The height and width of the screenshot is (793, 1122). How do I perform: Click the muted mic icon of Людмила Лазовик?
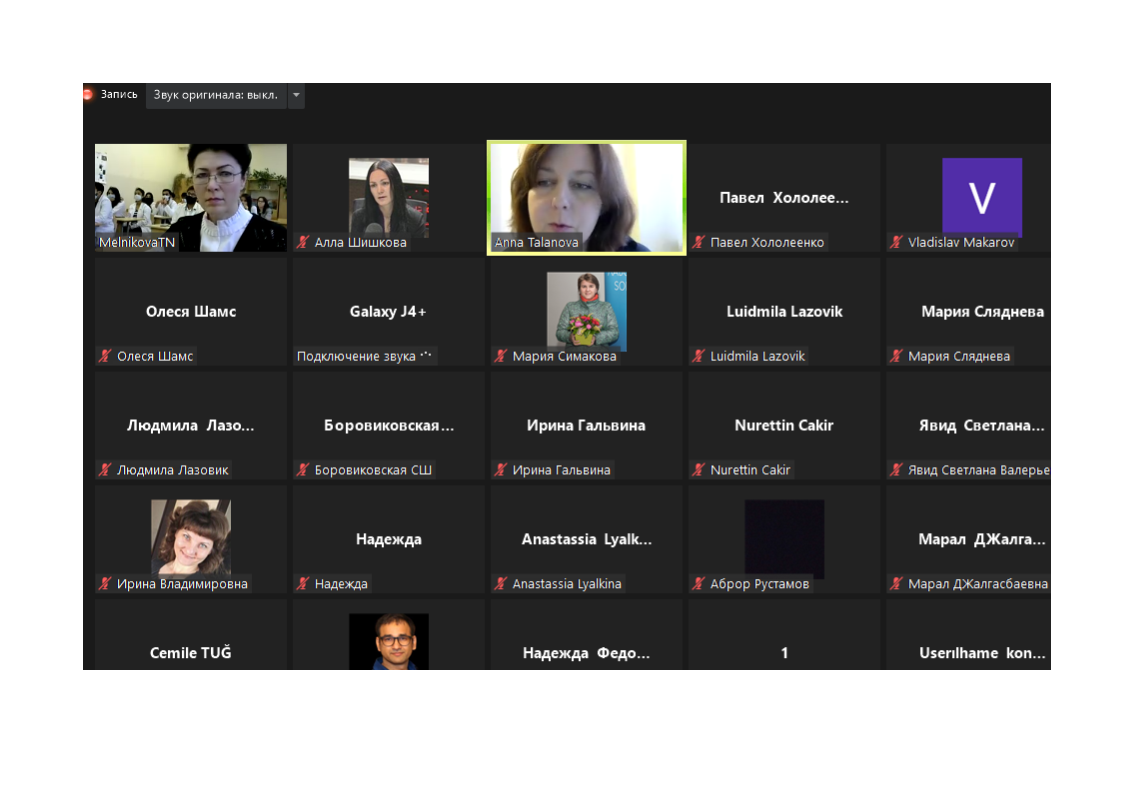click(106, 470)
